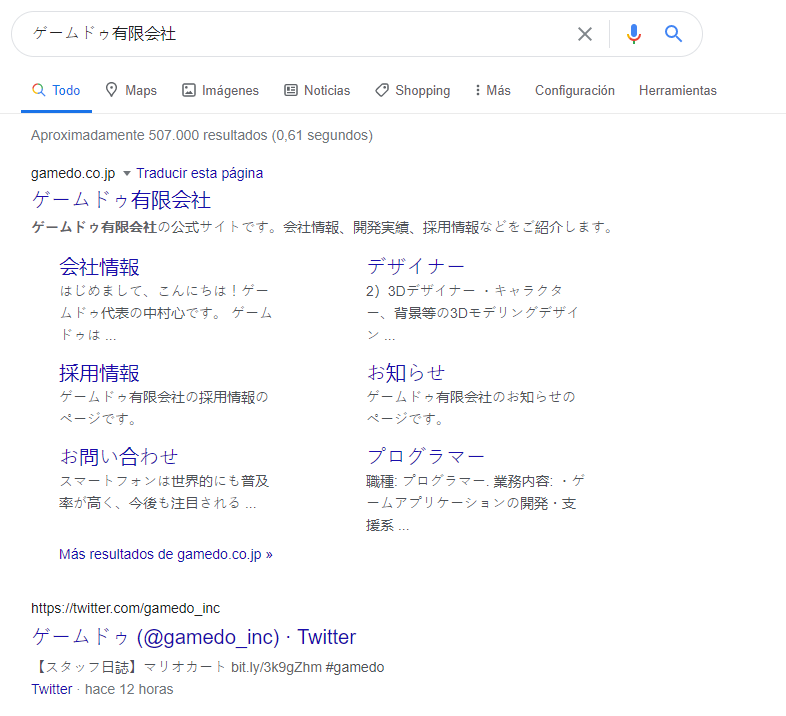Open the プログラマー sitelink
Screen dimensions: 786x716
(x=426, y=456)
